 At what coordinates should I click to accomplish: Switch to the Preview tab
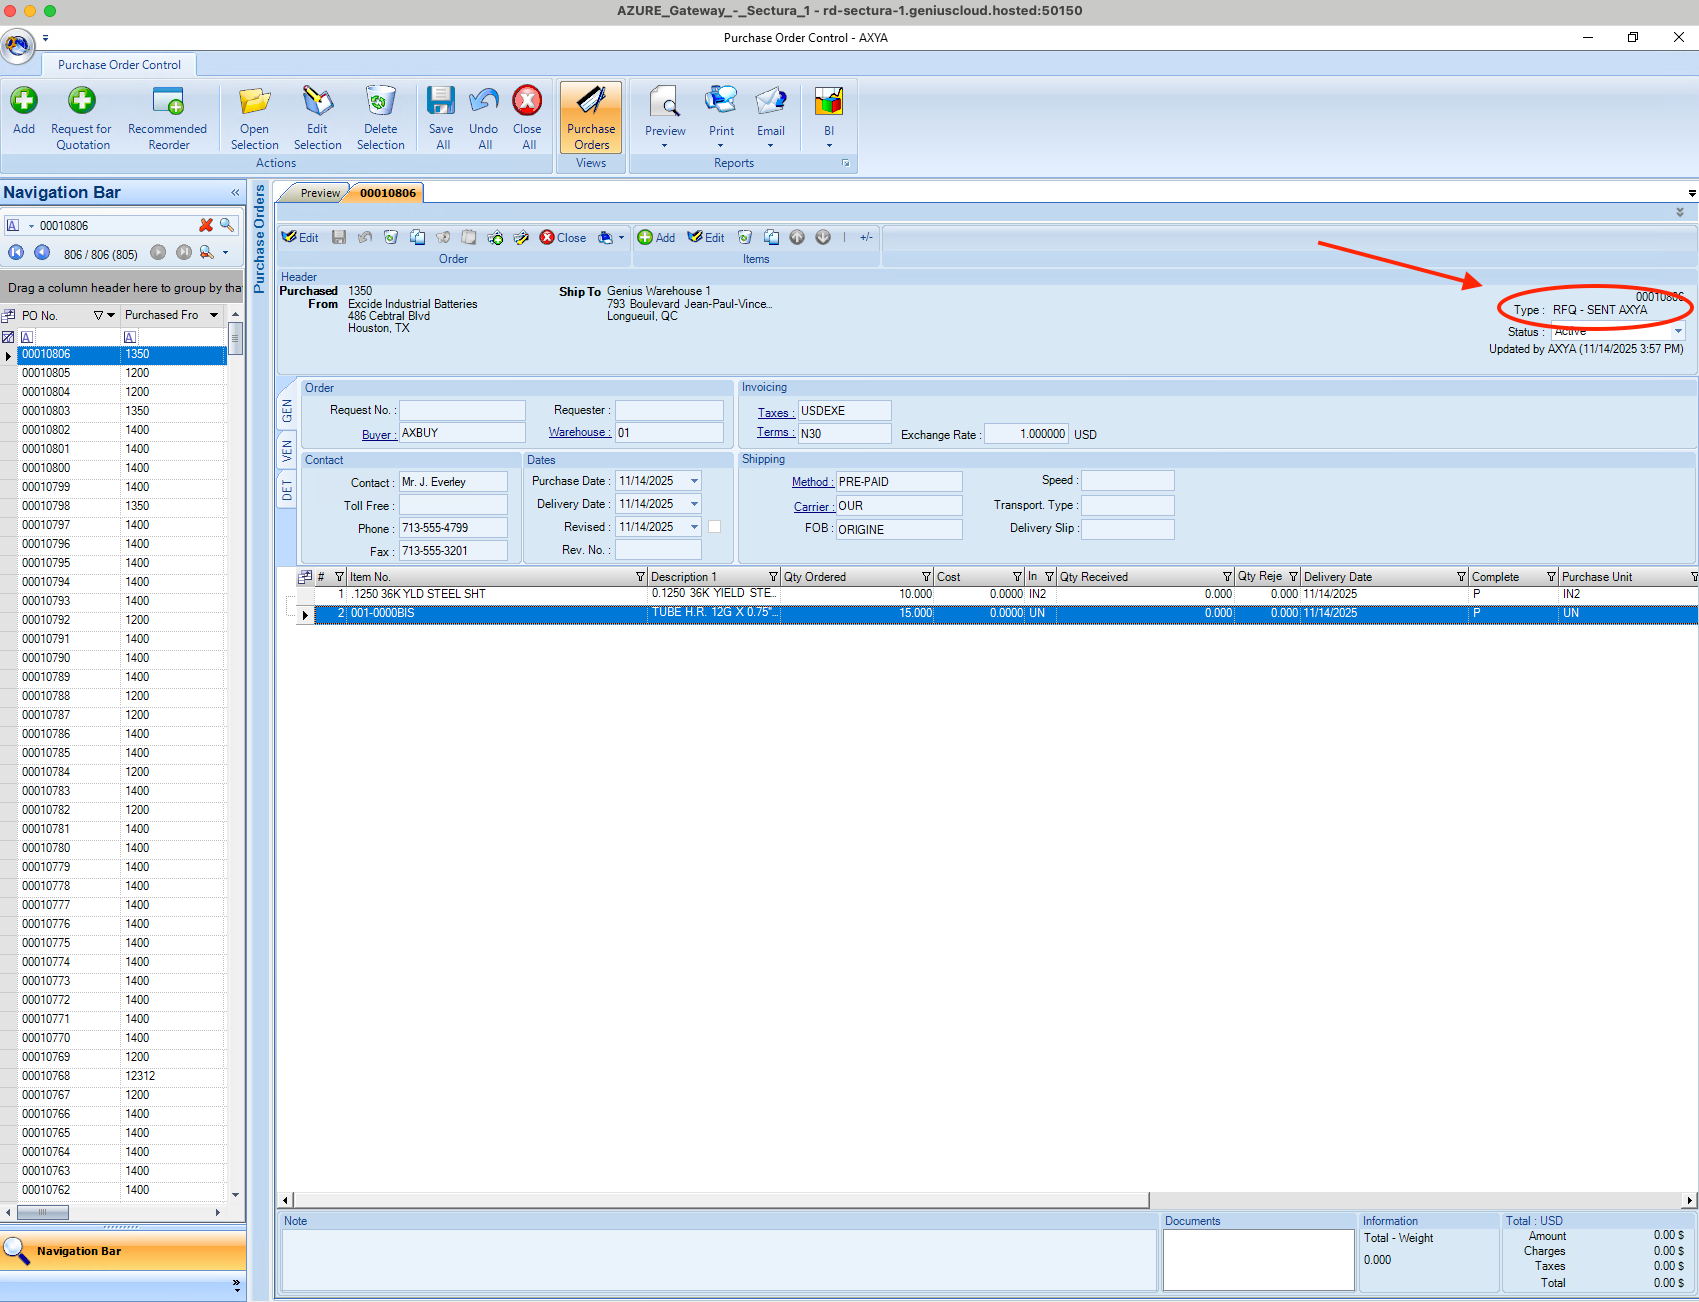coord(319,193)
